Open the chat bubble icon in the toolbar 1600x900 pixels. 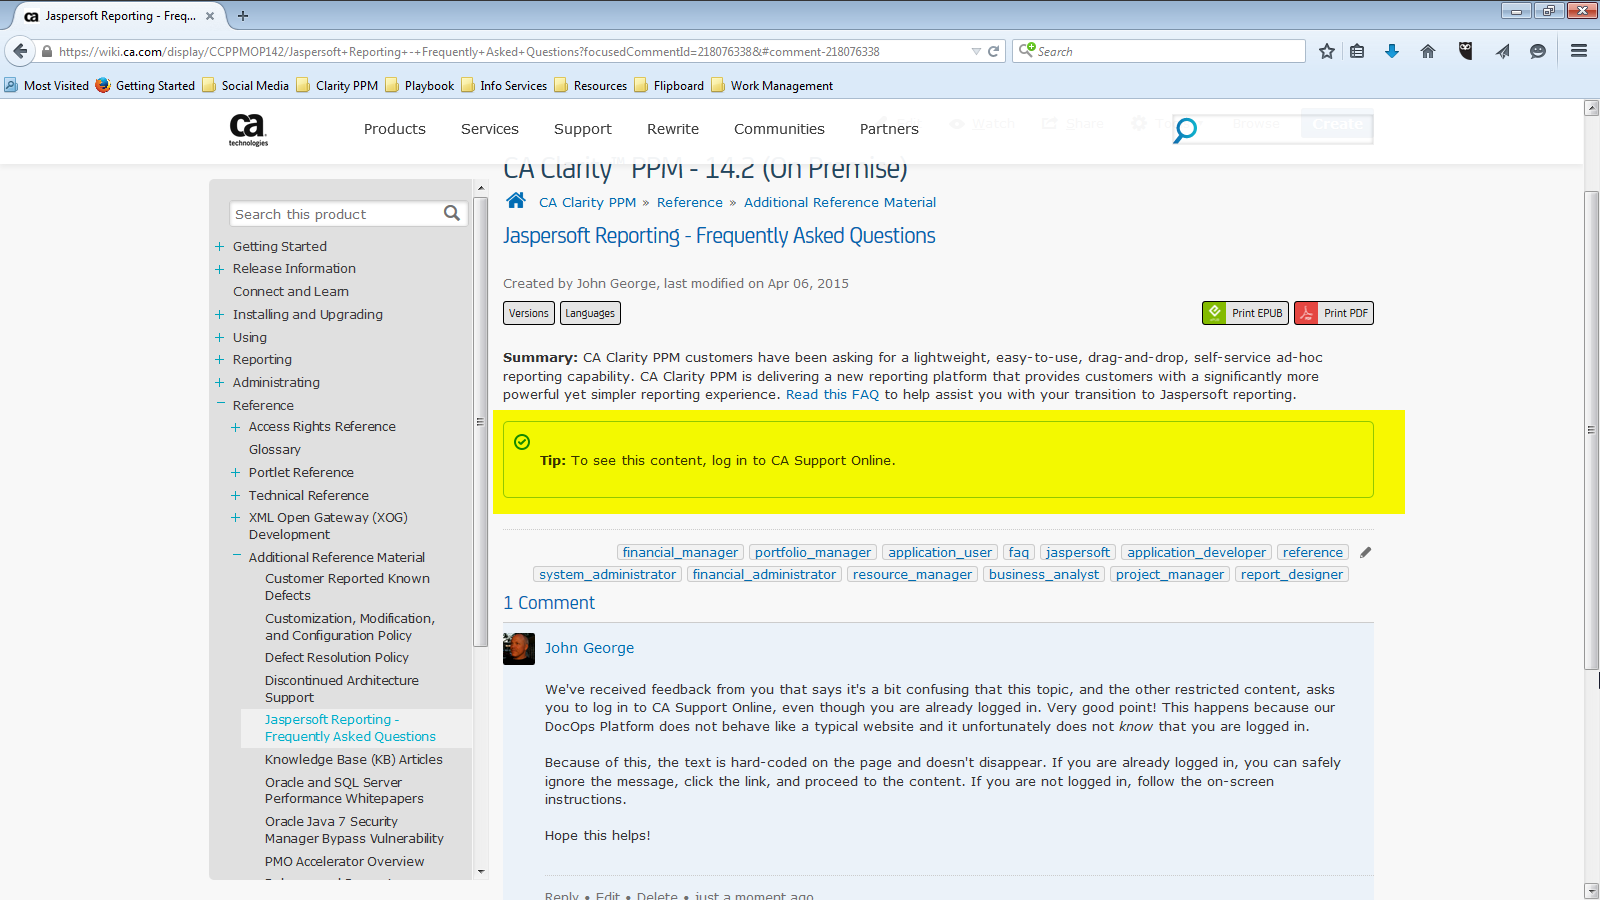1538,51
